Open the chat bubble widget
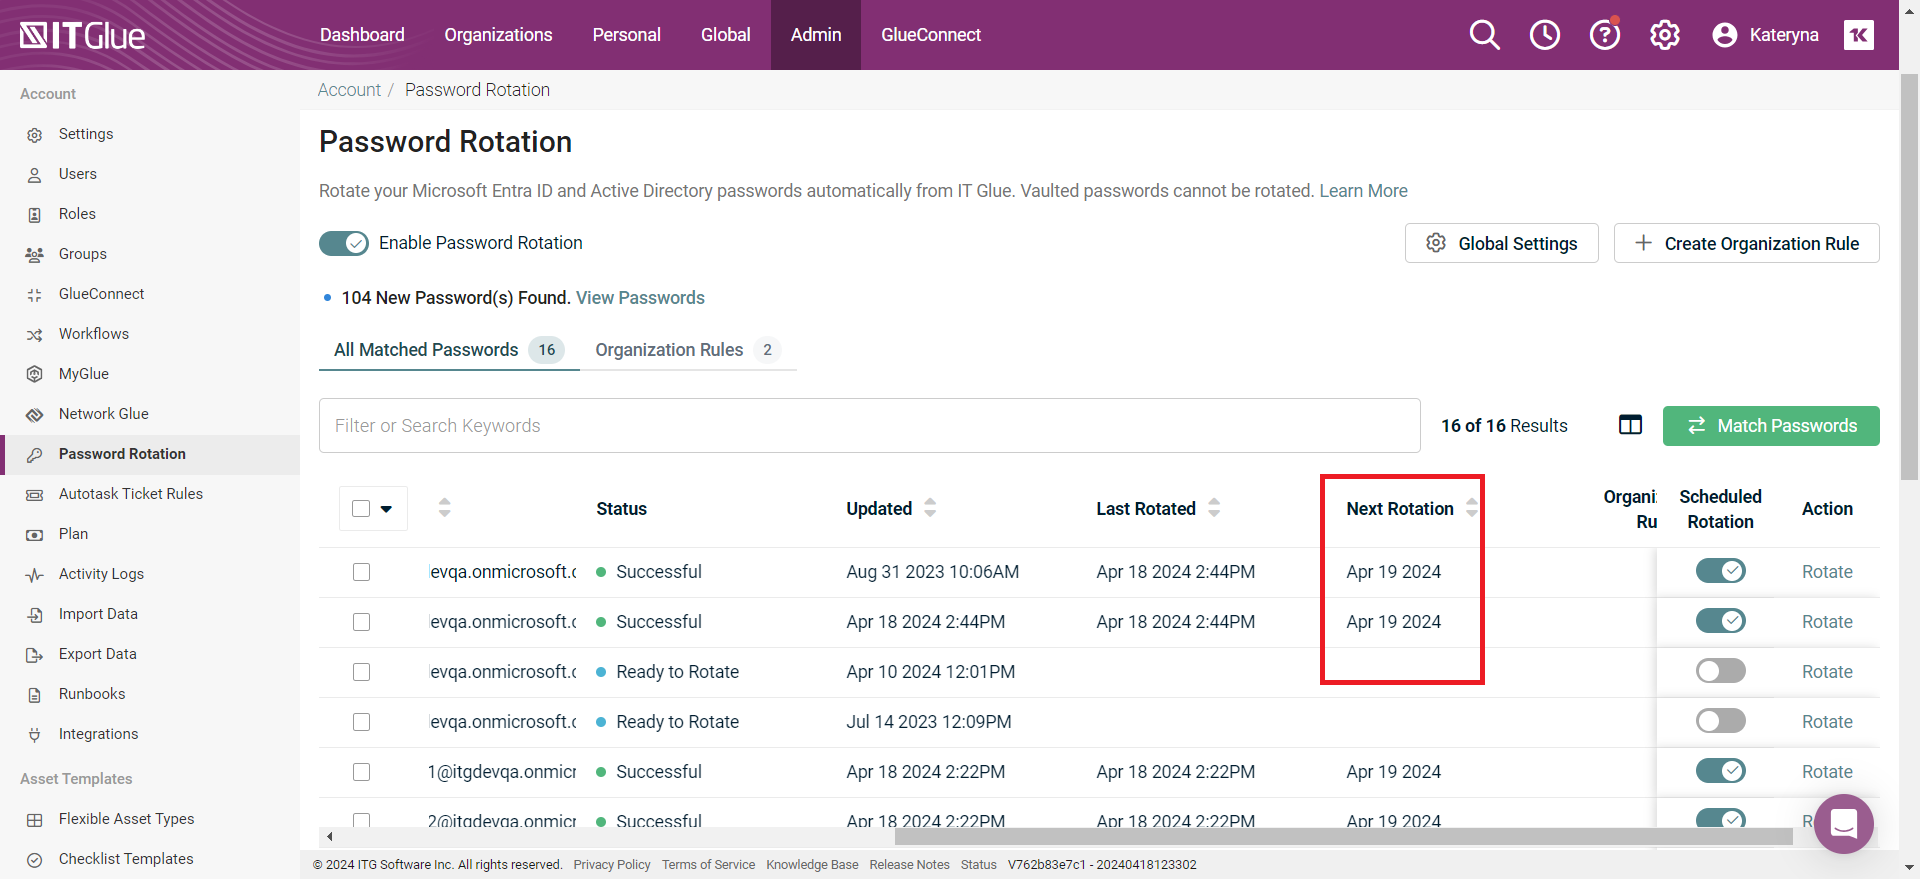Image resolution: width=1920 pixels, height=879 pixels. (1843, 823)
